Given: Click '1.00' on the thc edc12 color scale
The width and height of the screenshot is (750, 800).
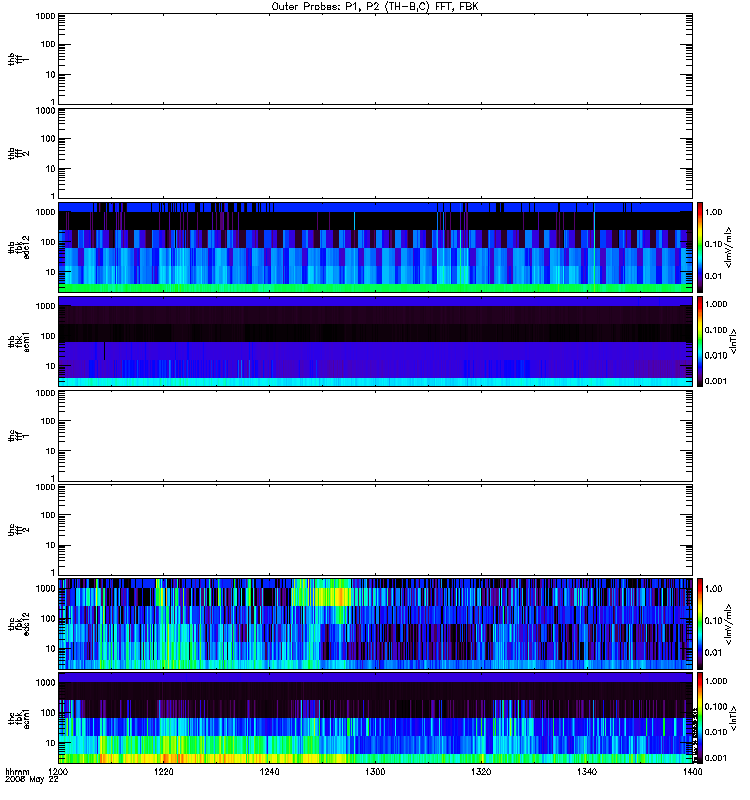Looking at the screenshot, I should coord(713,589).
